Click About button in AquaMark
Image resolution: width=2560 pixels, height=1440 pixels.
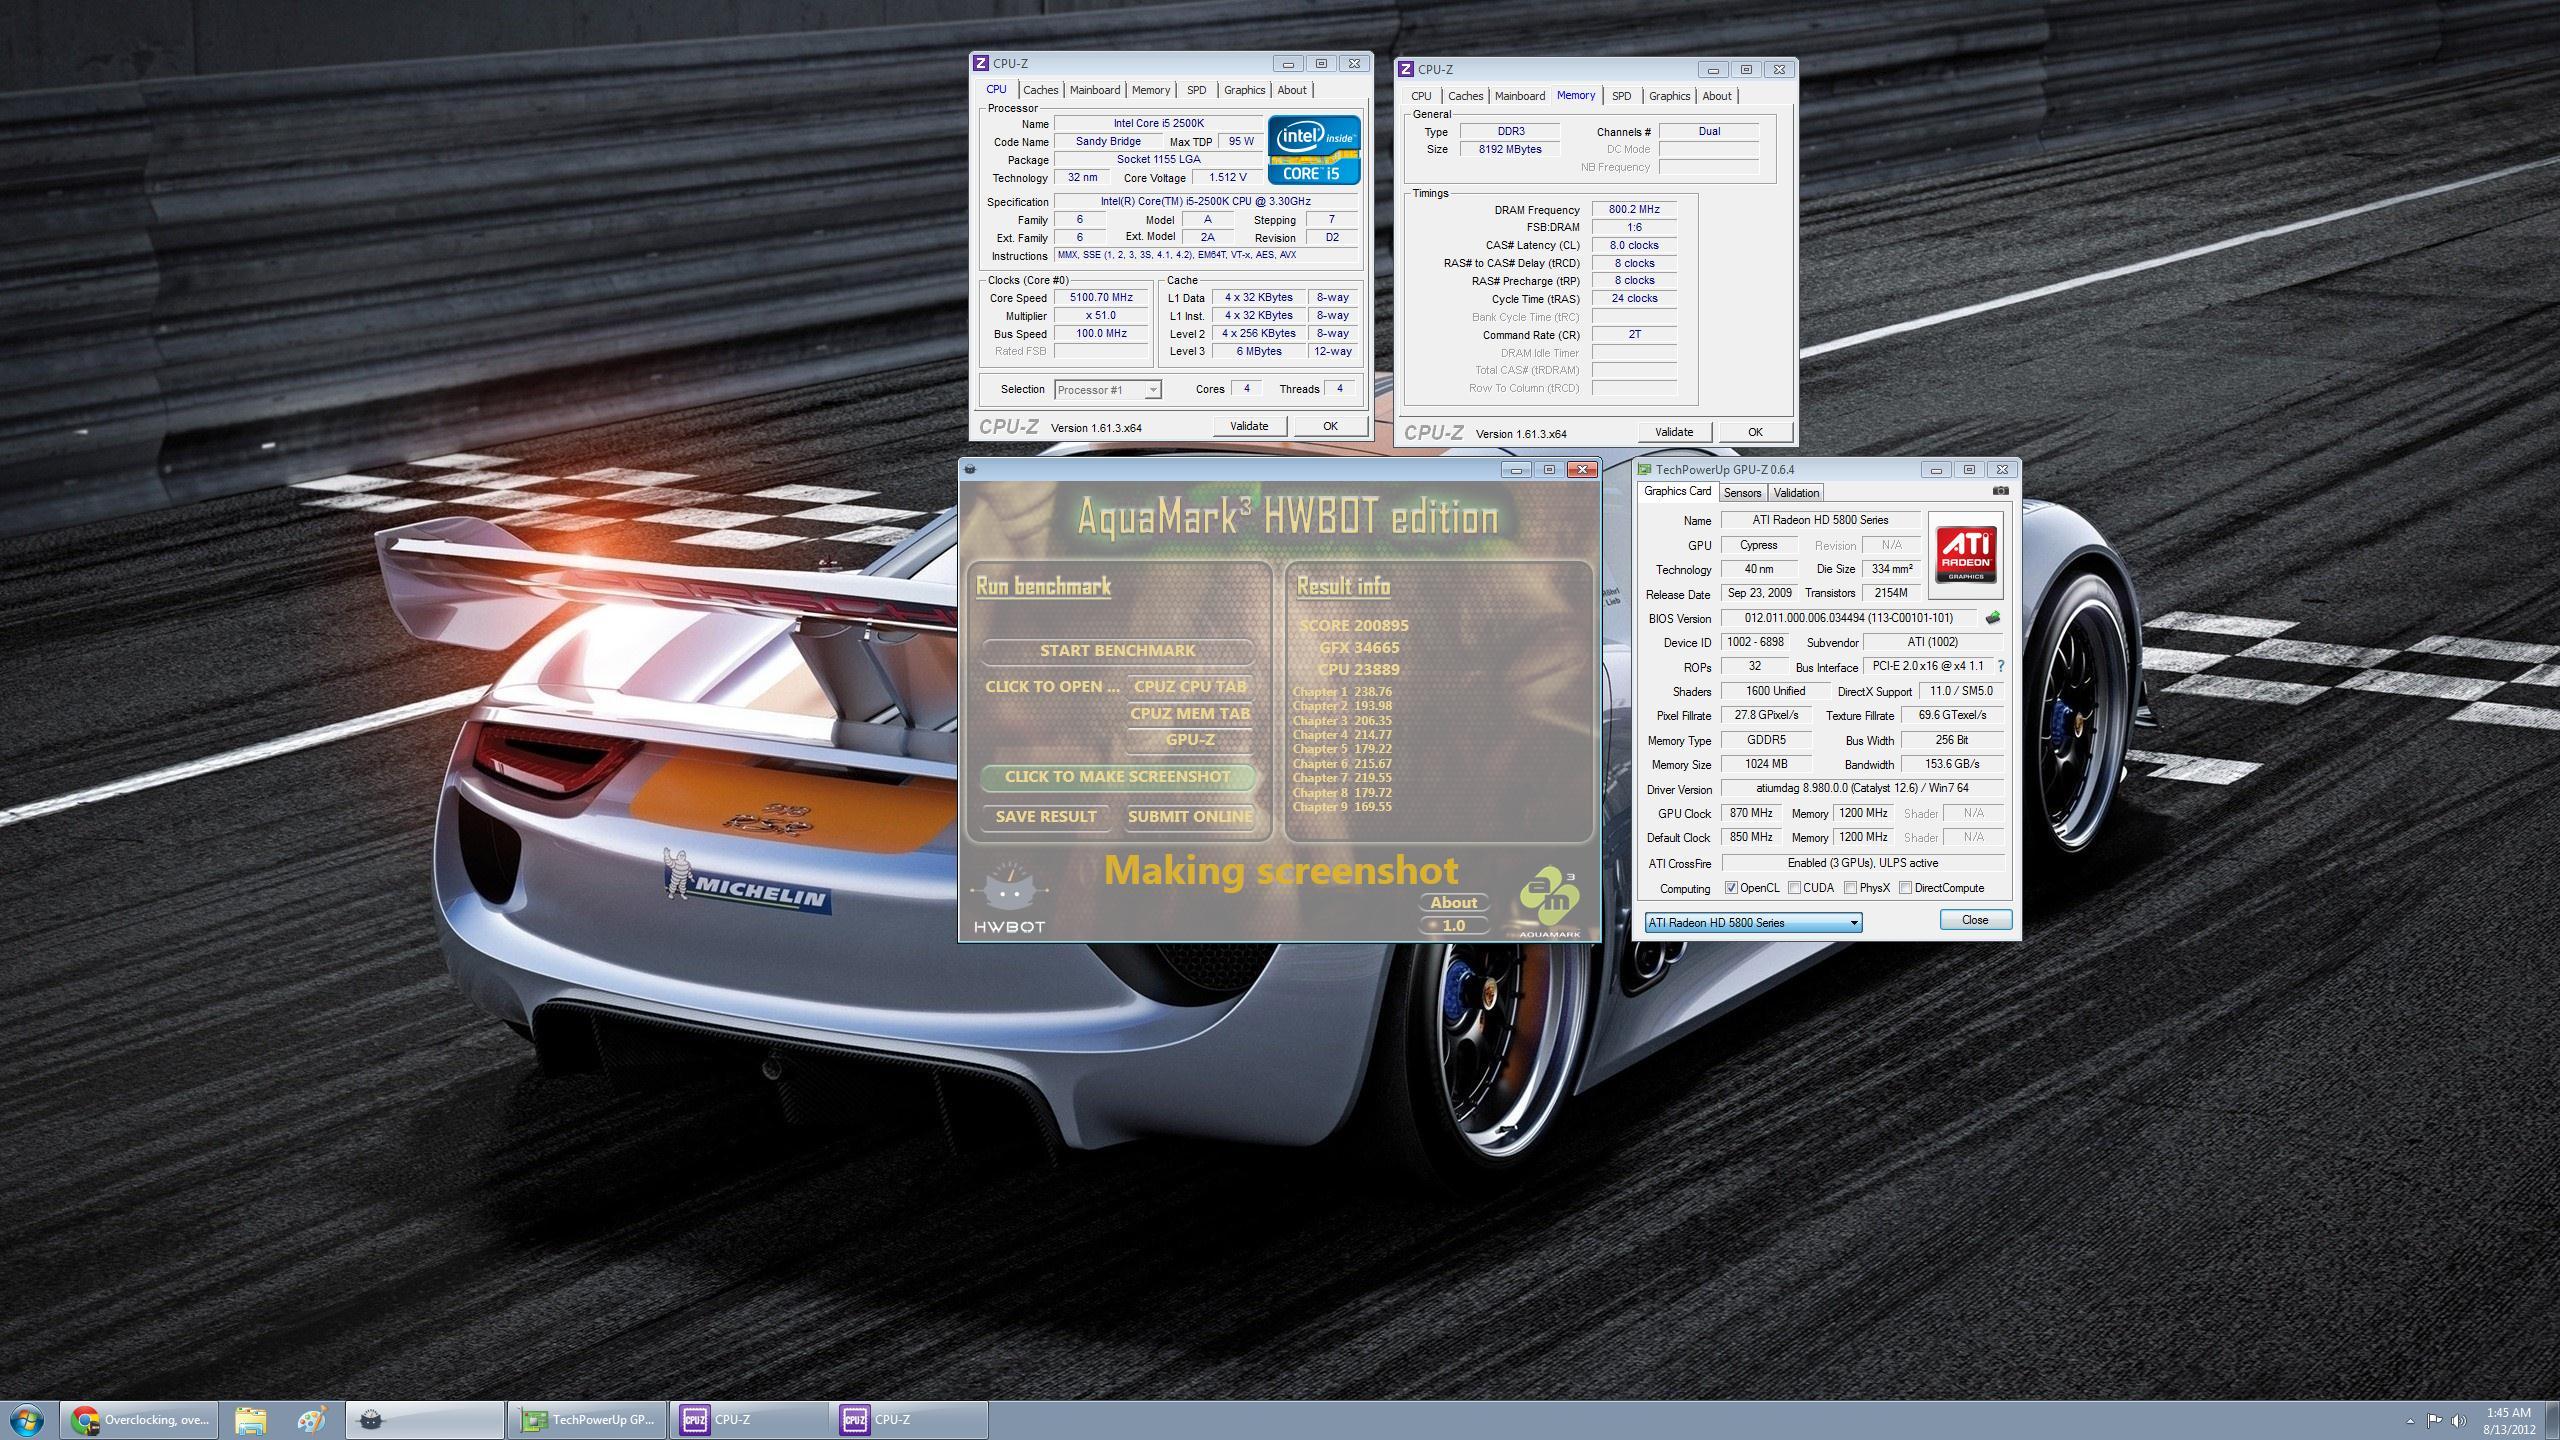coord(1453,903)
